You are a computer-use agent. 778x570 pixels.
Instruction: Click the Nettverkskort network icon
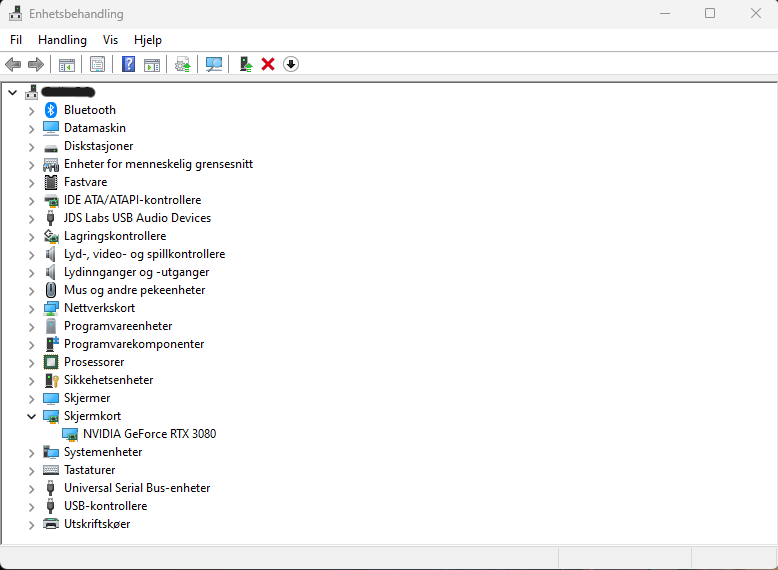pyautogui.click(x=51, y=308)
